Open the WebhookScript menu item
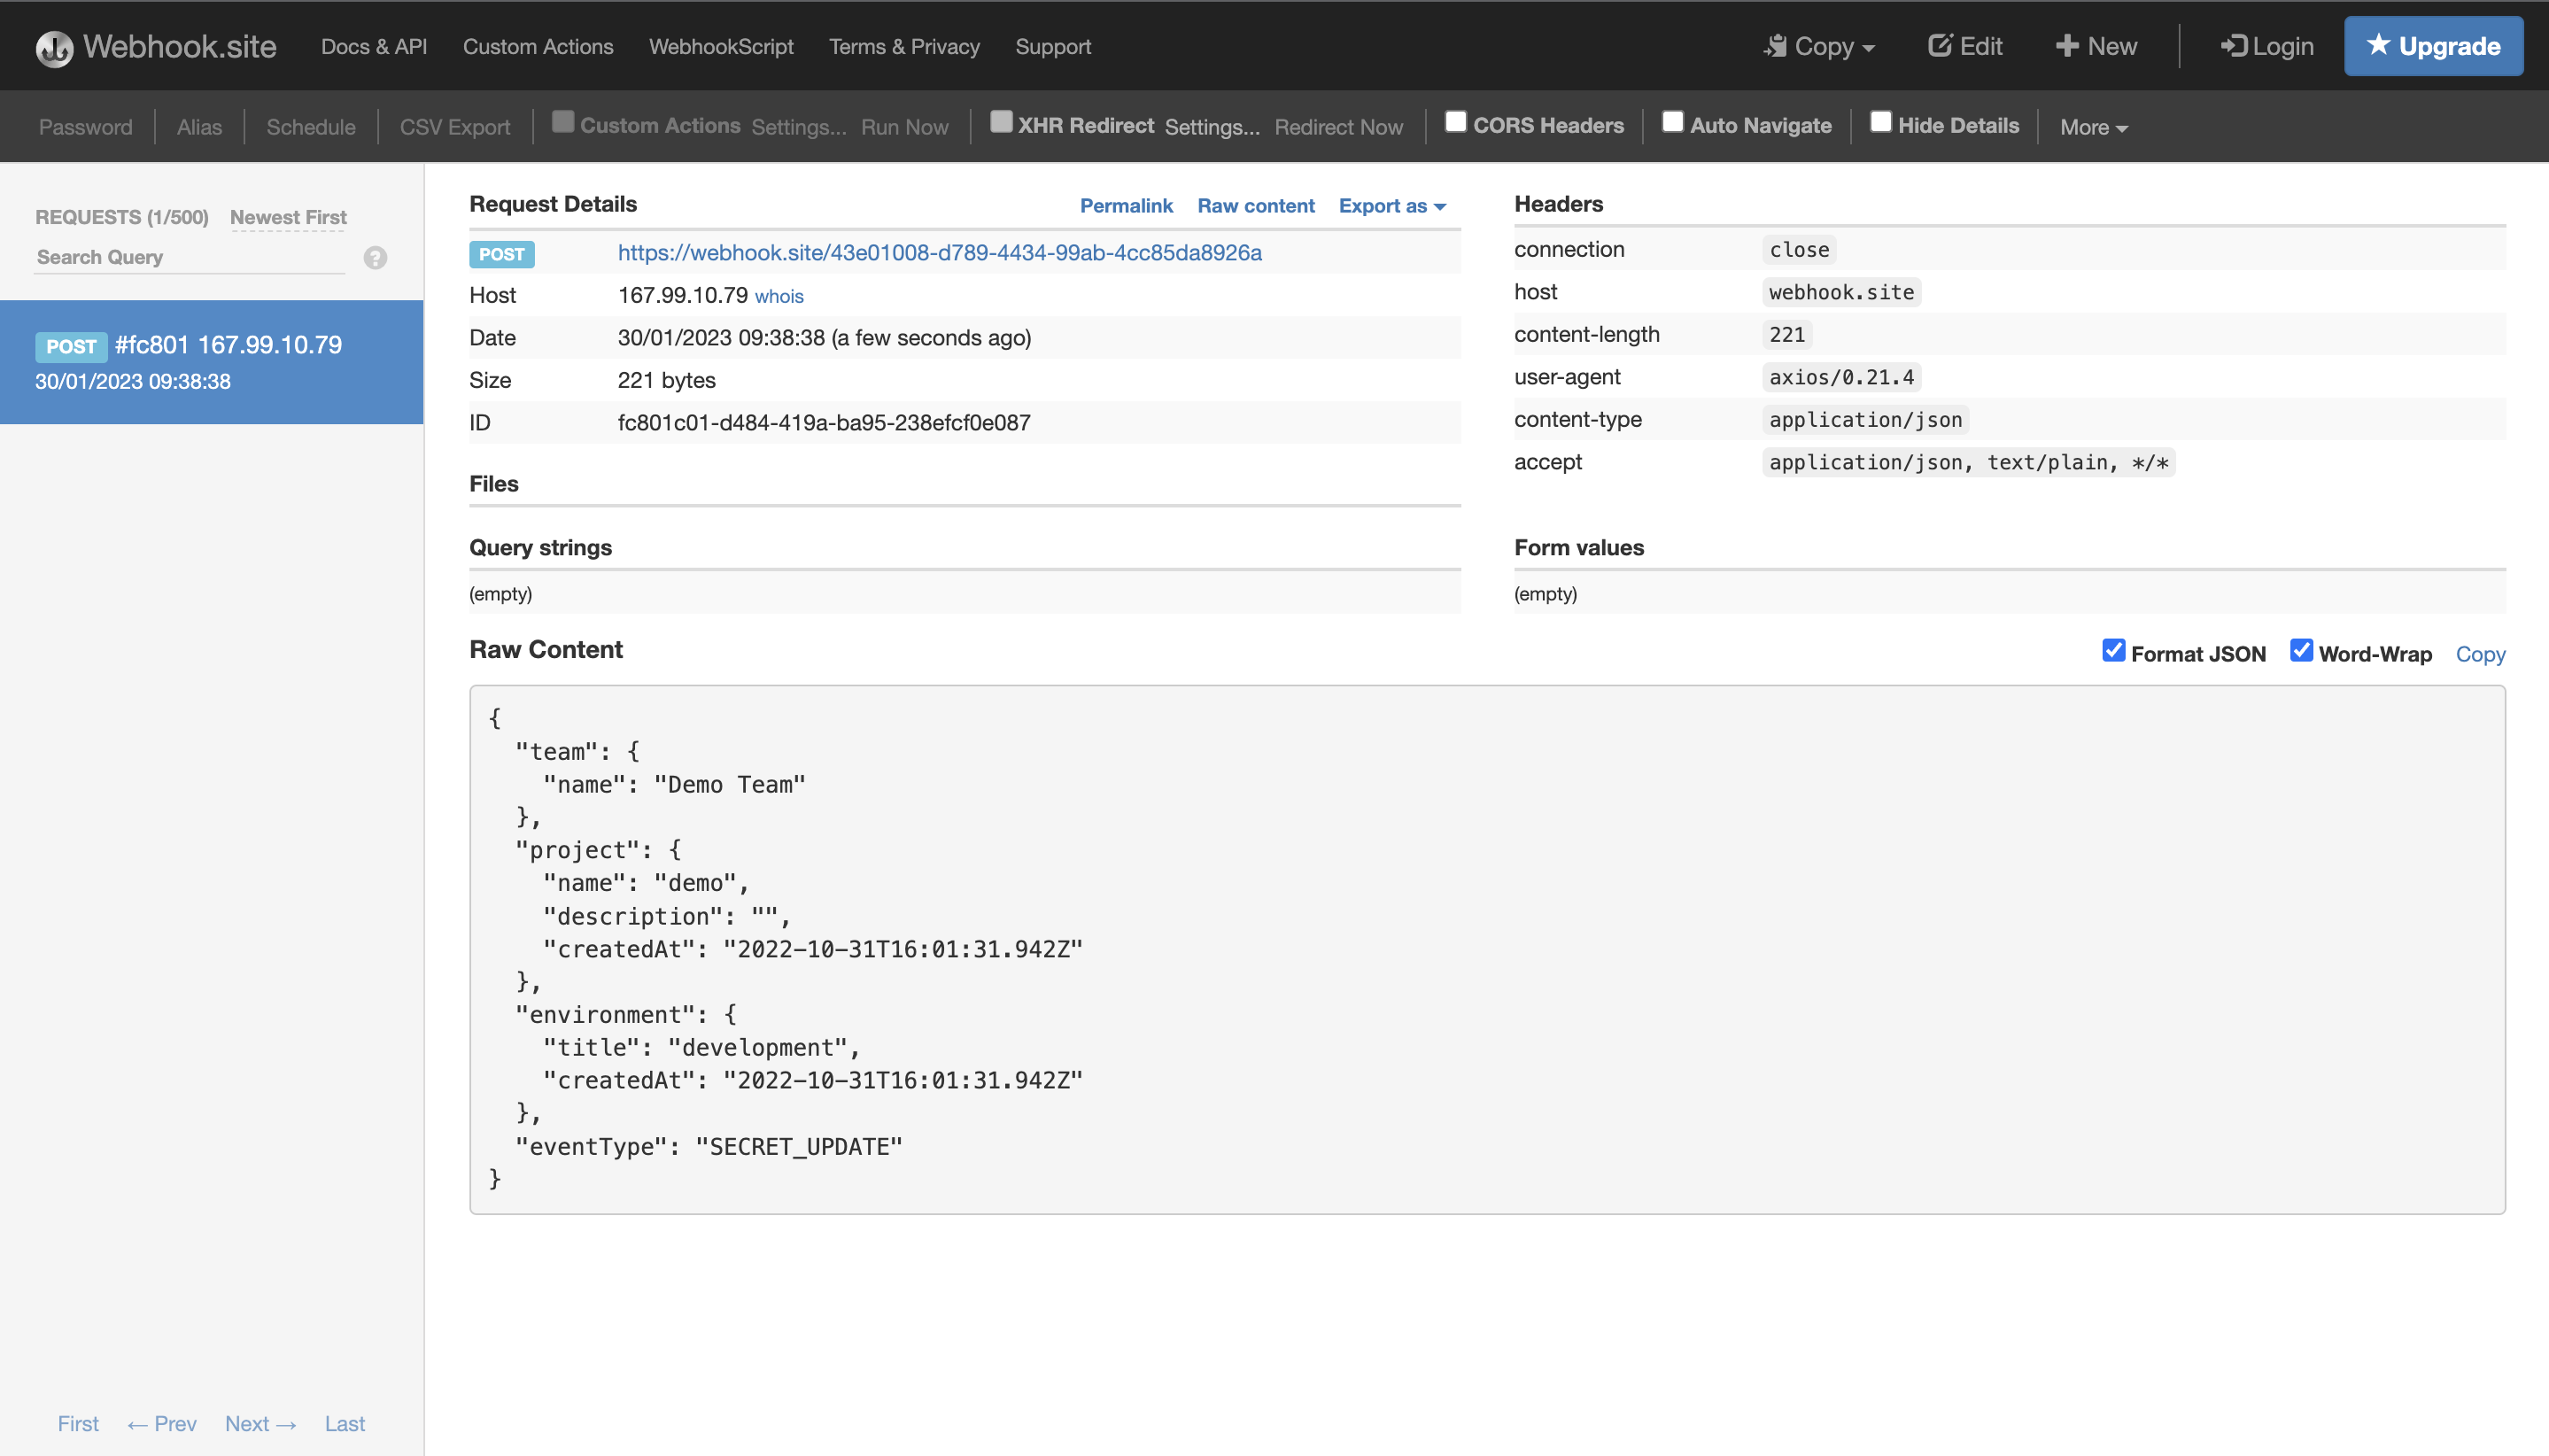Screen dimensions: 2549x1456 pyautogui.click(x=720, y=47)
